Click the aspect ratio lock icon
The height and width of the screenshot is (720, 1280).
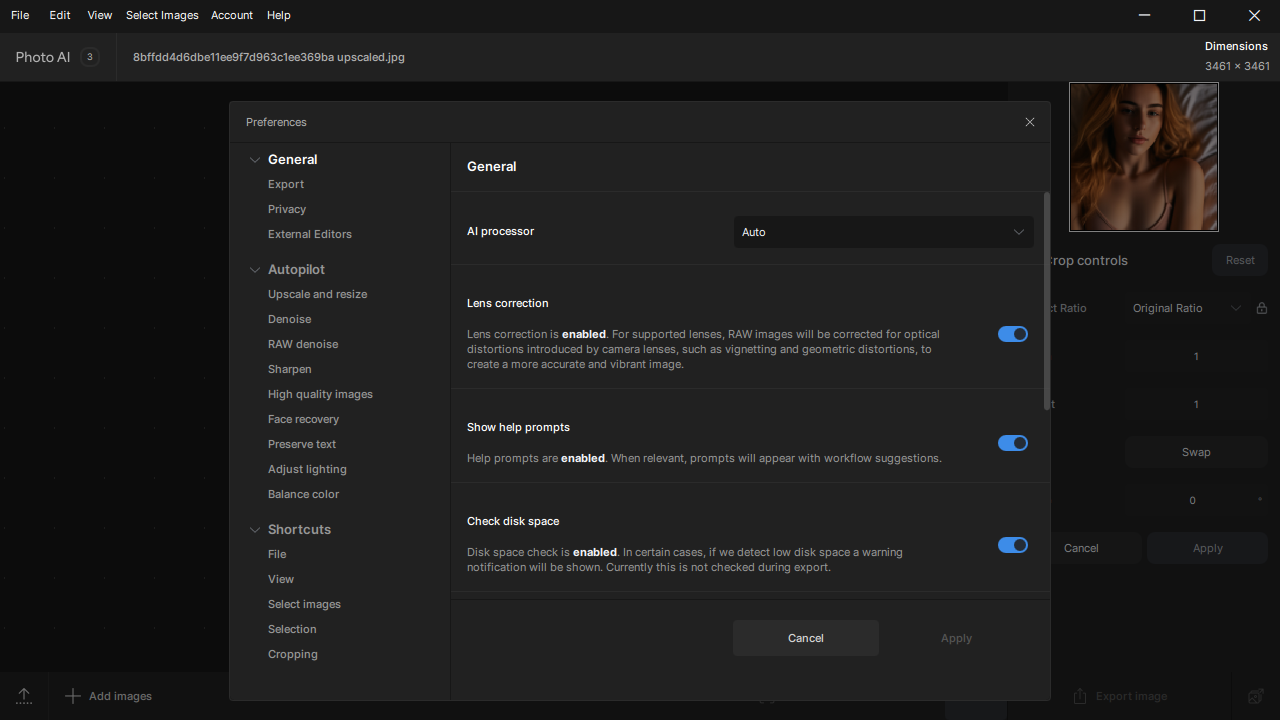pyautogui.click(x=1262, y=308)
